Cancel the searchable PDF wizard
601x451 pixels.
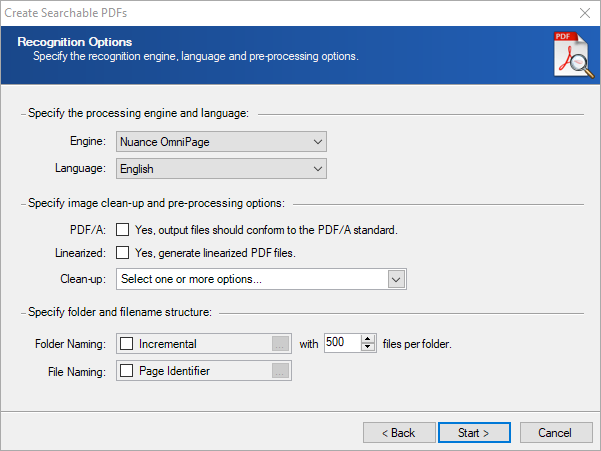point(556,433)
